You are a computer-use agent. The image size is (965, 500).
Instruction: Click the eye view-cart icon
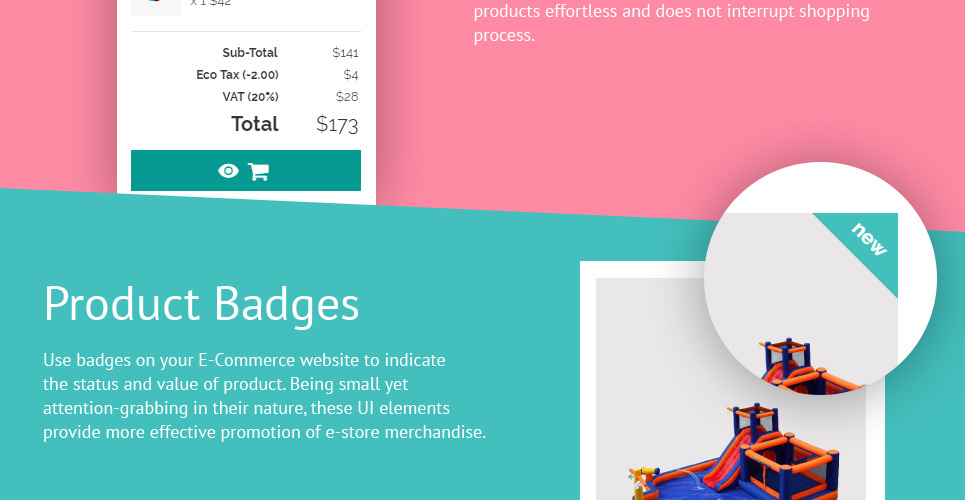228,171
